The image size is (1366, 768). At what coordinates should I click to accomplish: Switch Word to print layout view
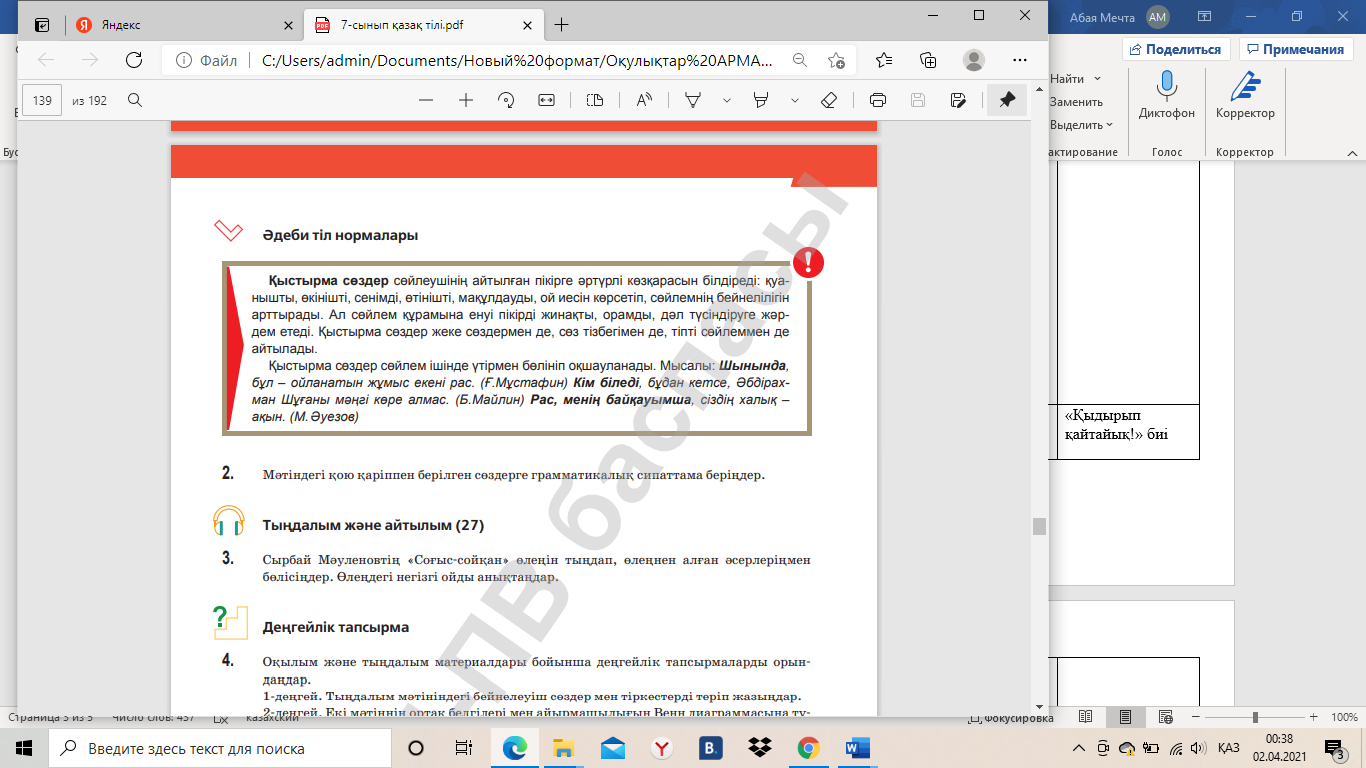click(1125, 718)
